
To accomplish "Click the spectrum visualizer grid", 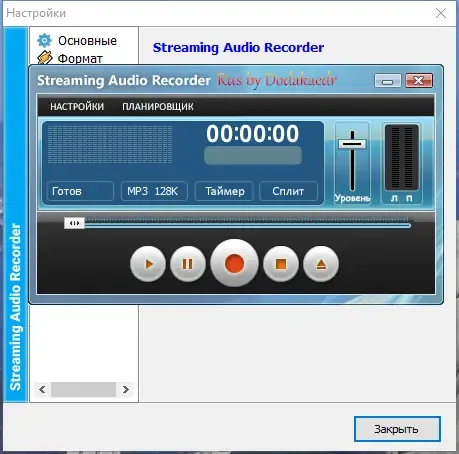I will click(x=110, y=144).
